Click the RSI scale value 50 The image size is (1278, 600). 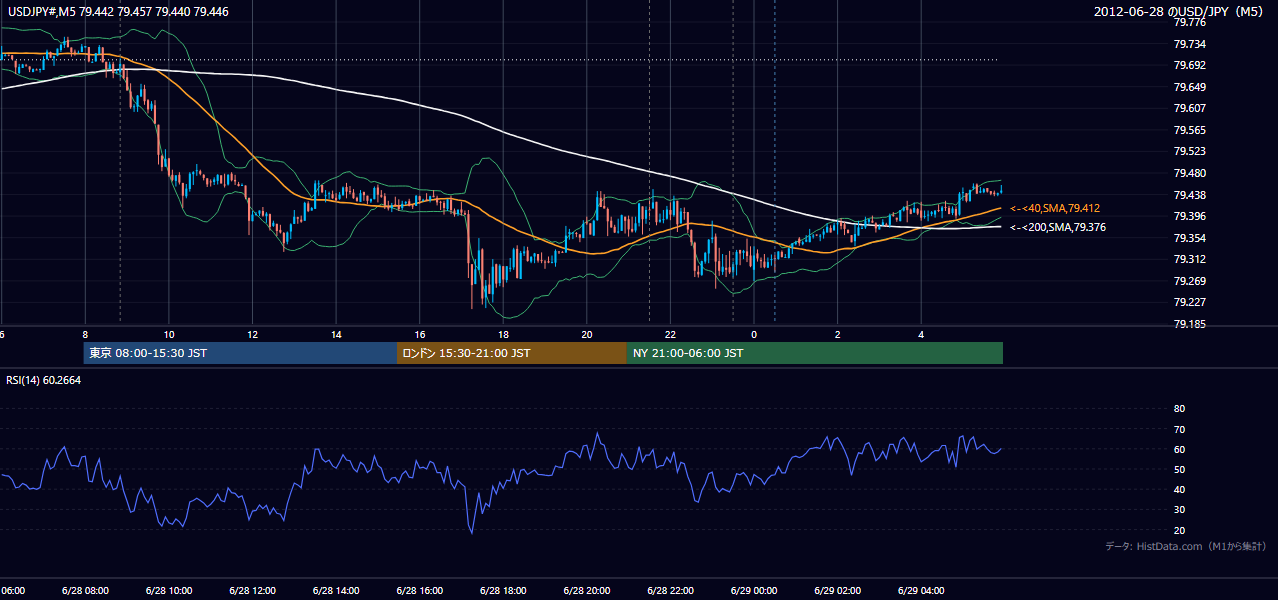1179,469
